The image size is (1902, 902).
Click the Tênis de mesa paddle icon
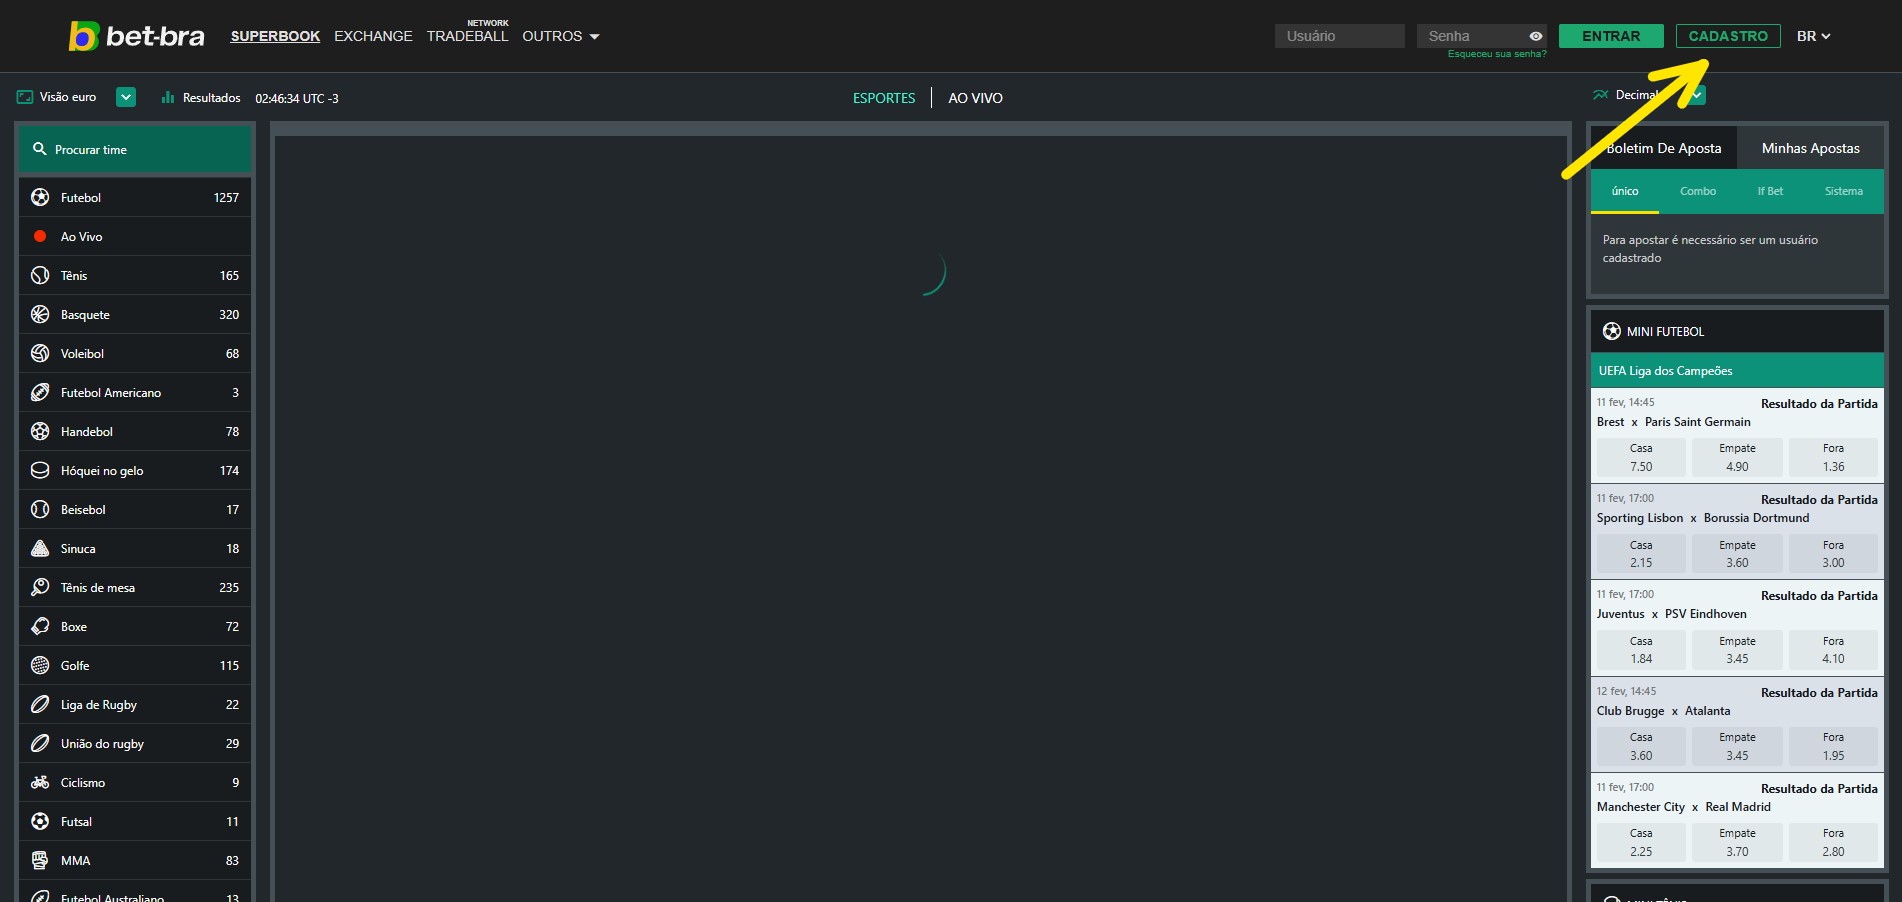40,587
